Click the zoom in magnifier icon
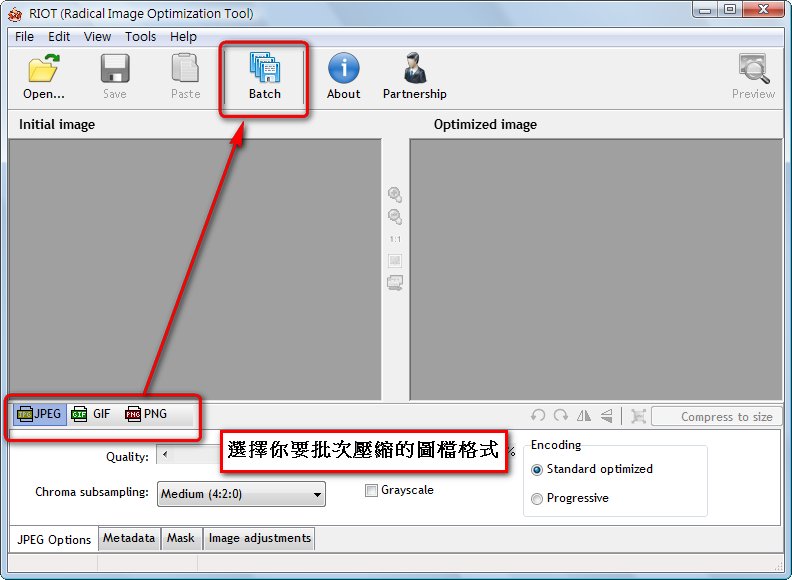 pyautogui.click(x=395, y=195)
